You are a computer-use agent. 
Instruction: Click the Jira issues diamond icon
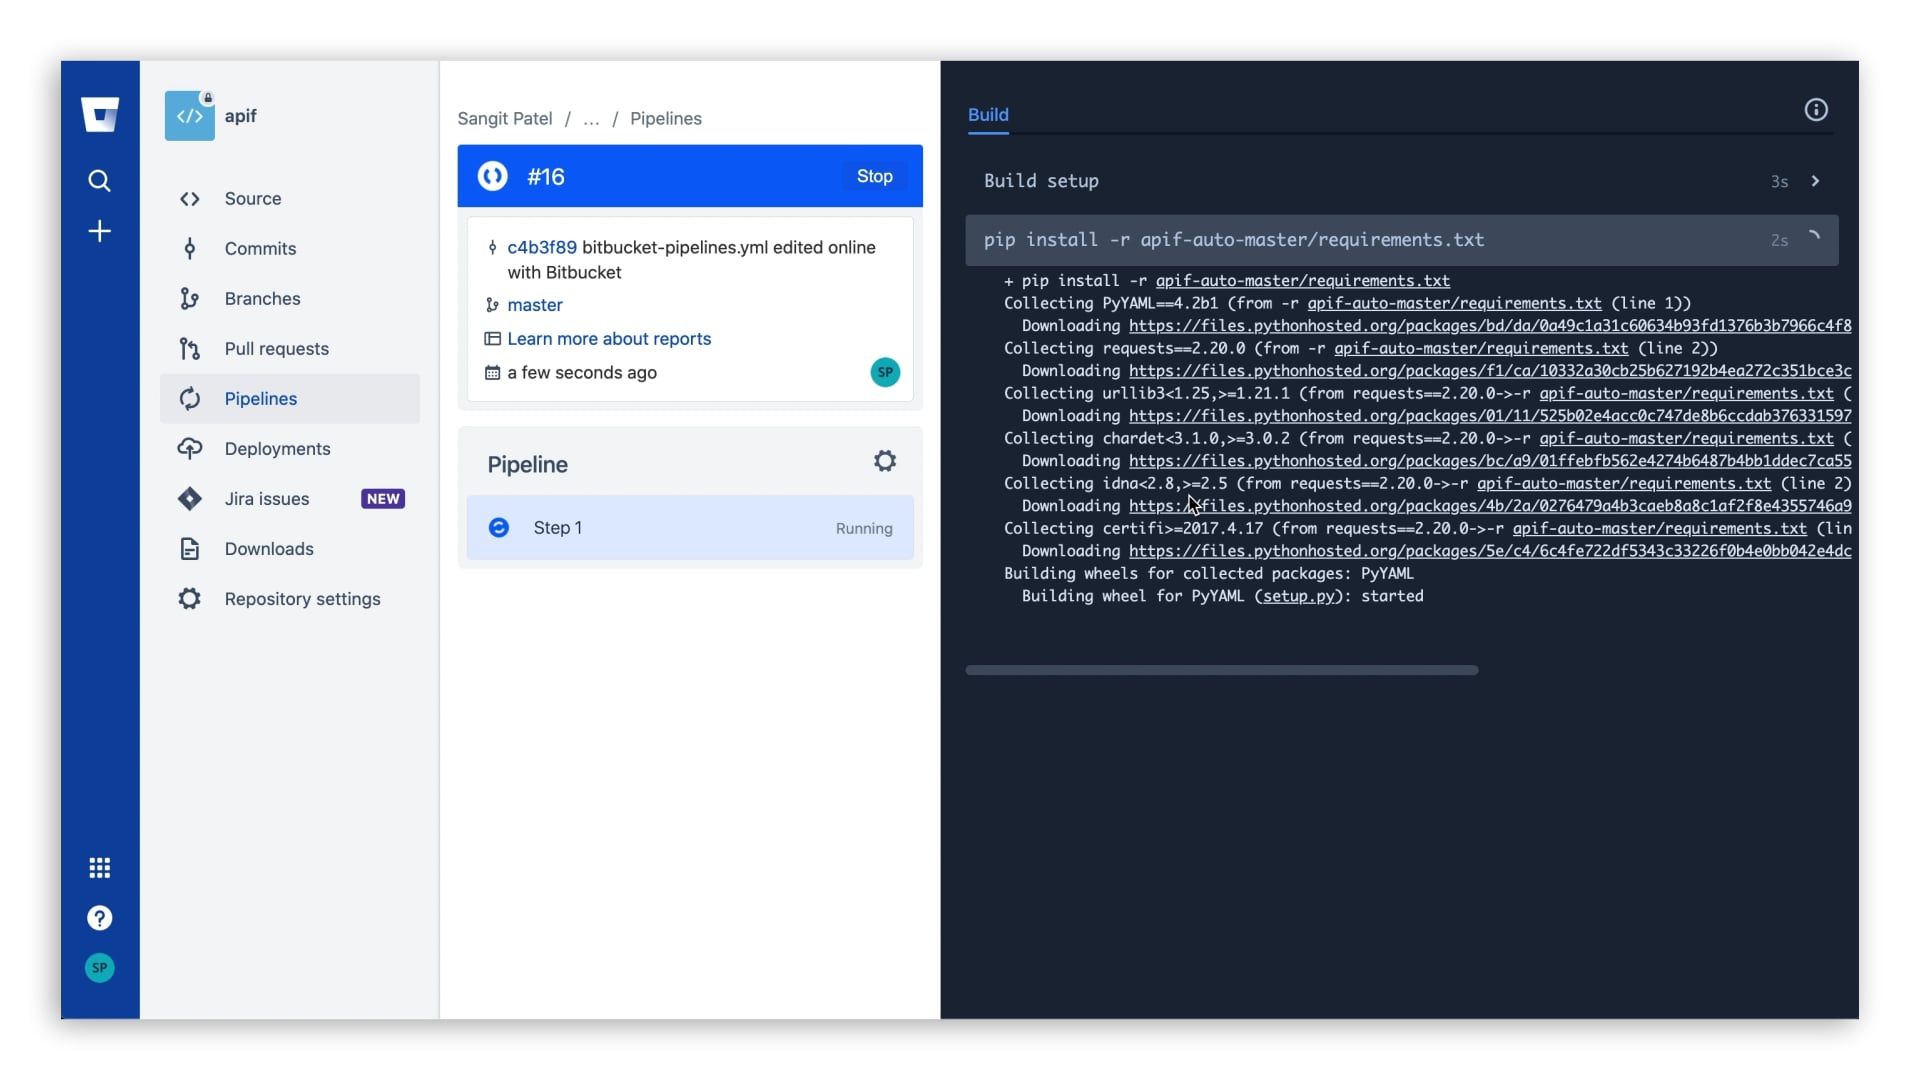190,499
